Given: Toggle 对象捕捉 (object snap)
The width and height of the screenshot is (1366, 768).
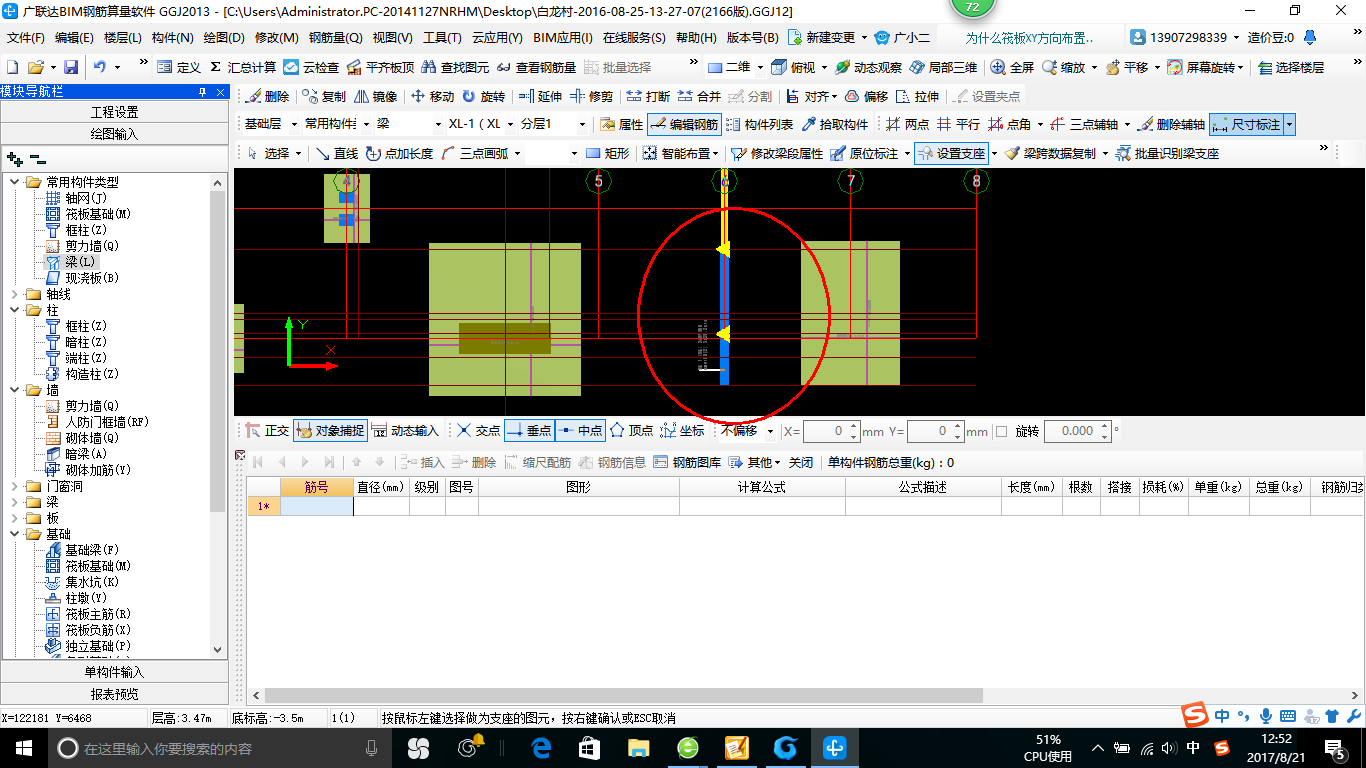Looking at the screenshot, I should tap(329, 431).
